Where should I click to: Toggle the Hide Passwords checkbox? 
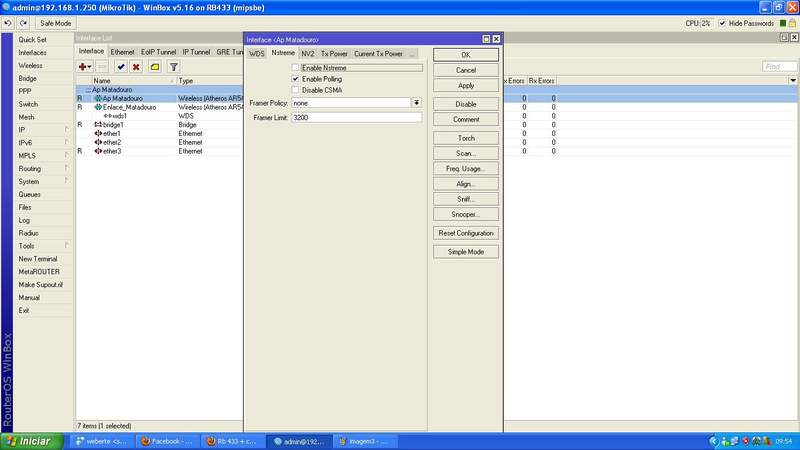tap(722, 23)
